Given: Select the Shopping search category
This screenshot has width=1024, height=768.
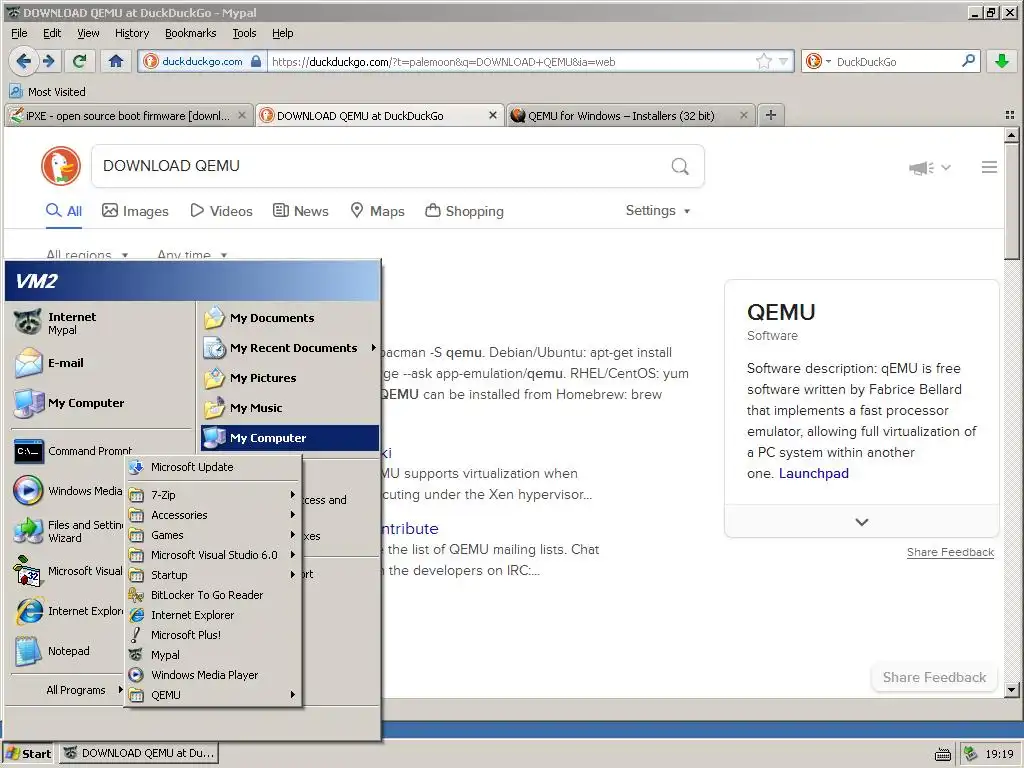Looking at the screenshot, I should pos(464,211).
